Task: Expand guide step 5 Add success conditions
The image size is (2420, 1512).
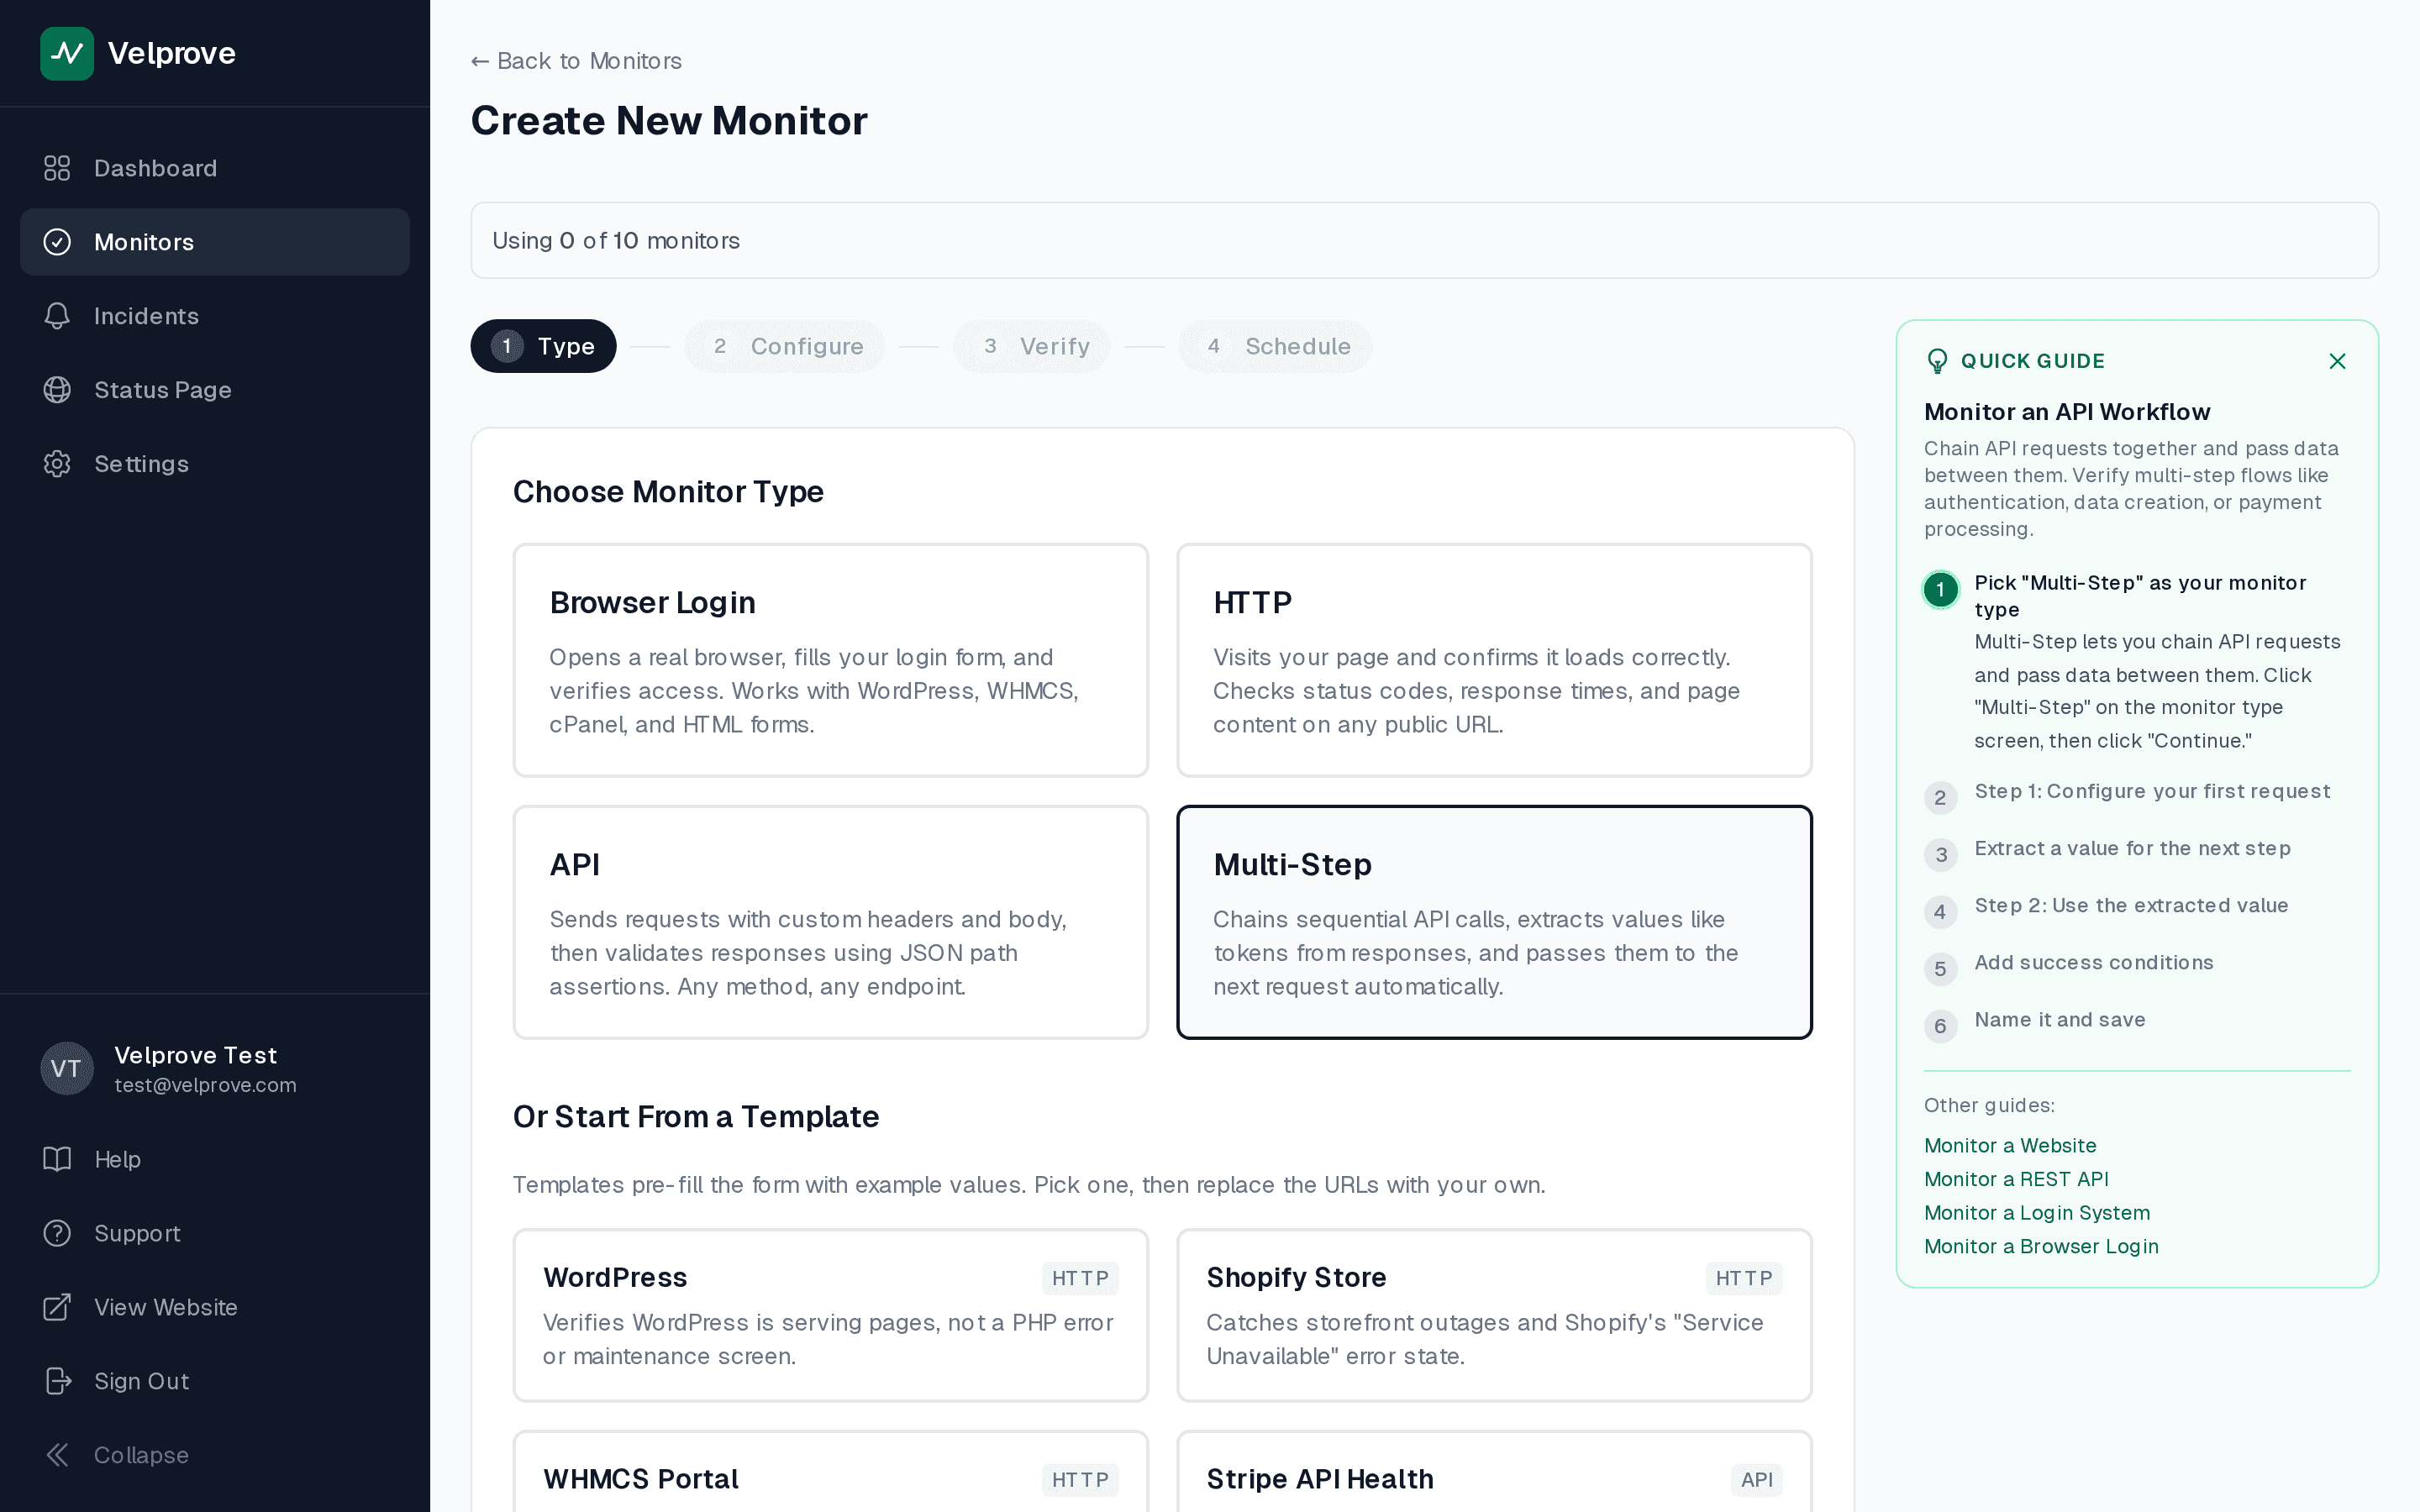Action: (2093, 963)
